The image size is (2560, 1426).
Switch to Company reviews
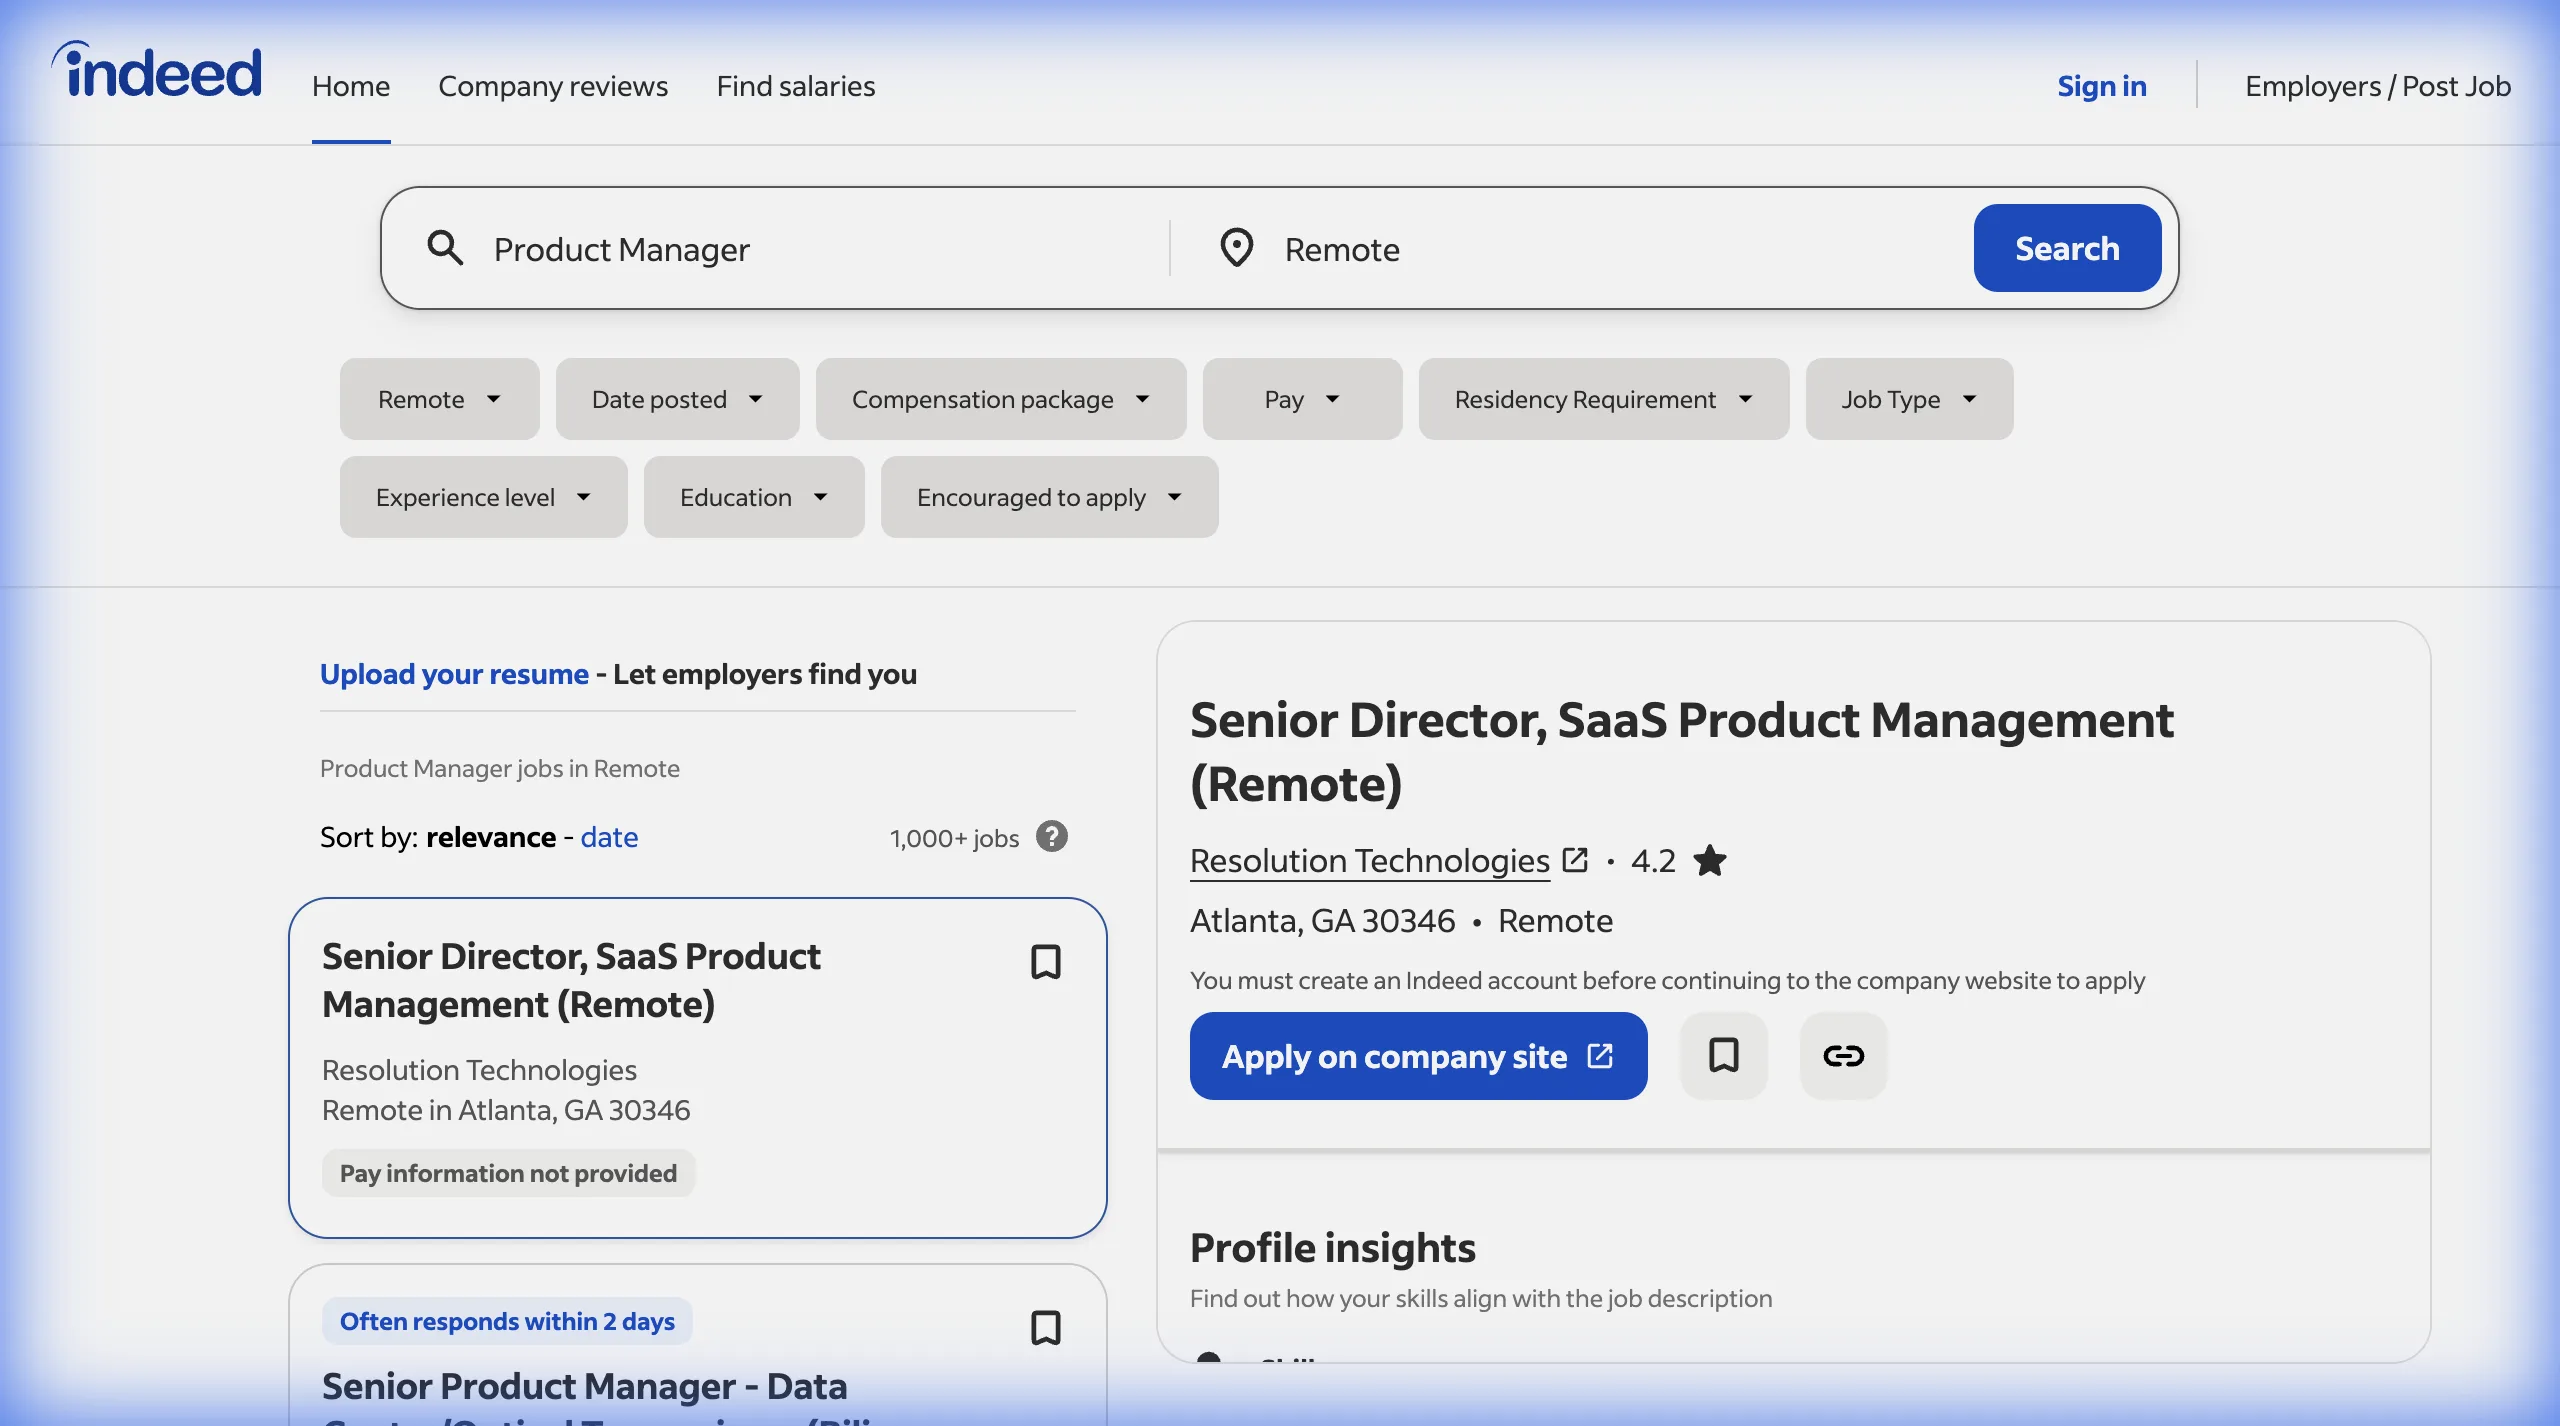click(x=553, y=86)
